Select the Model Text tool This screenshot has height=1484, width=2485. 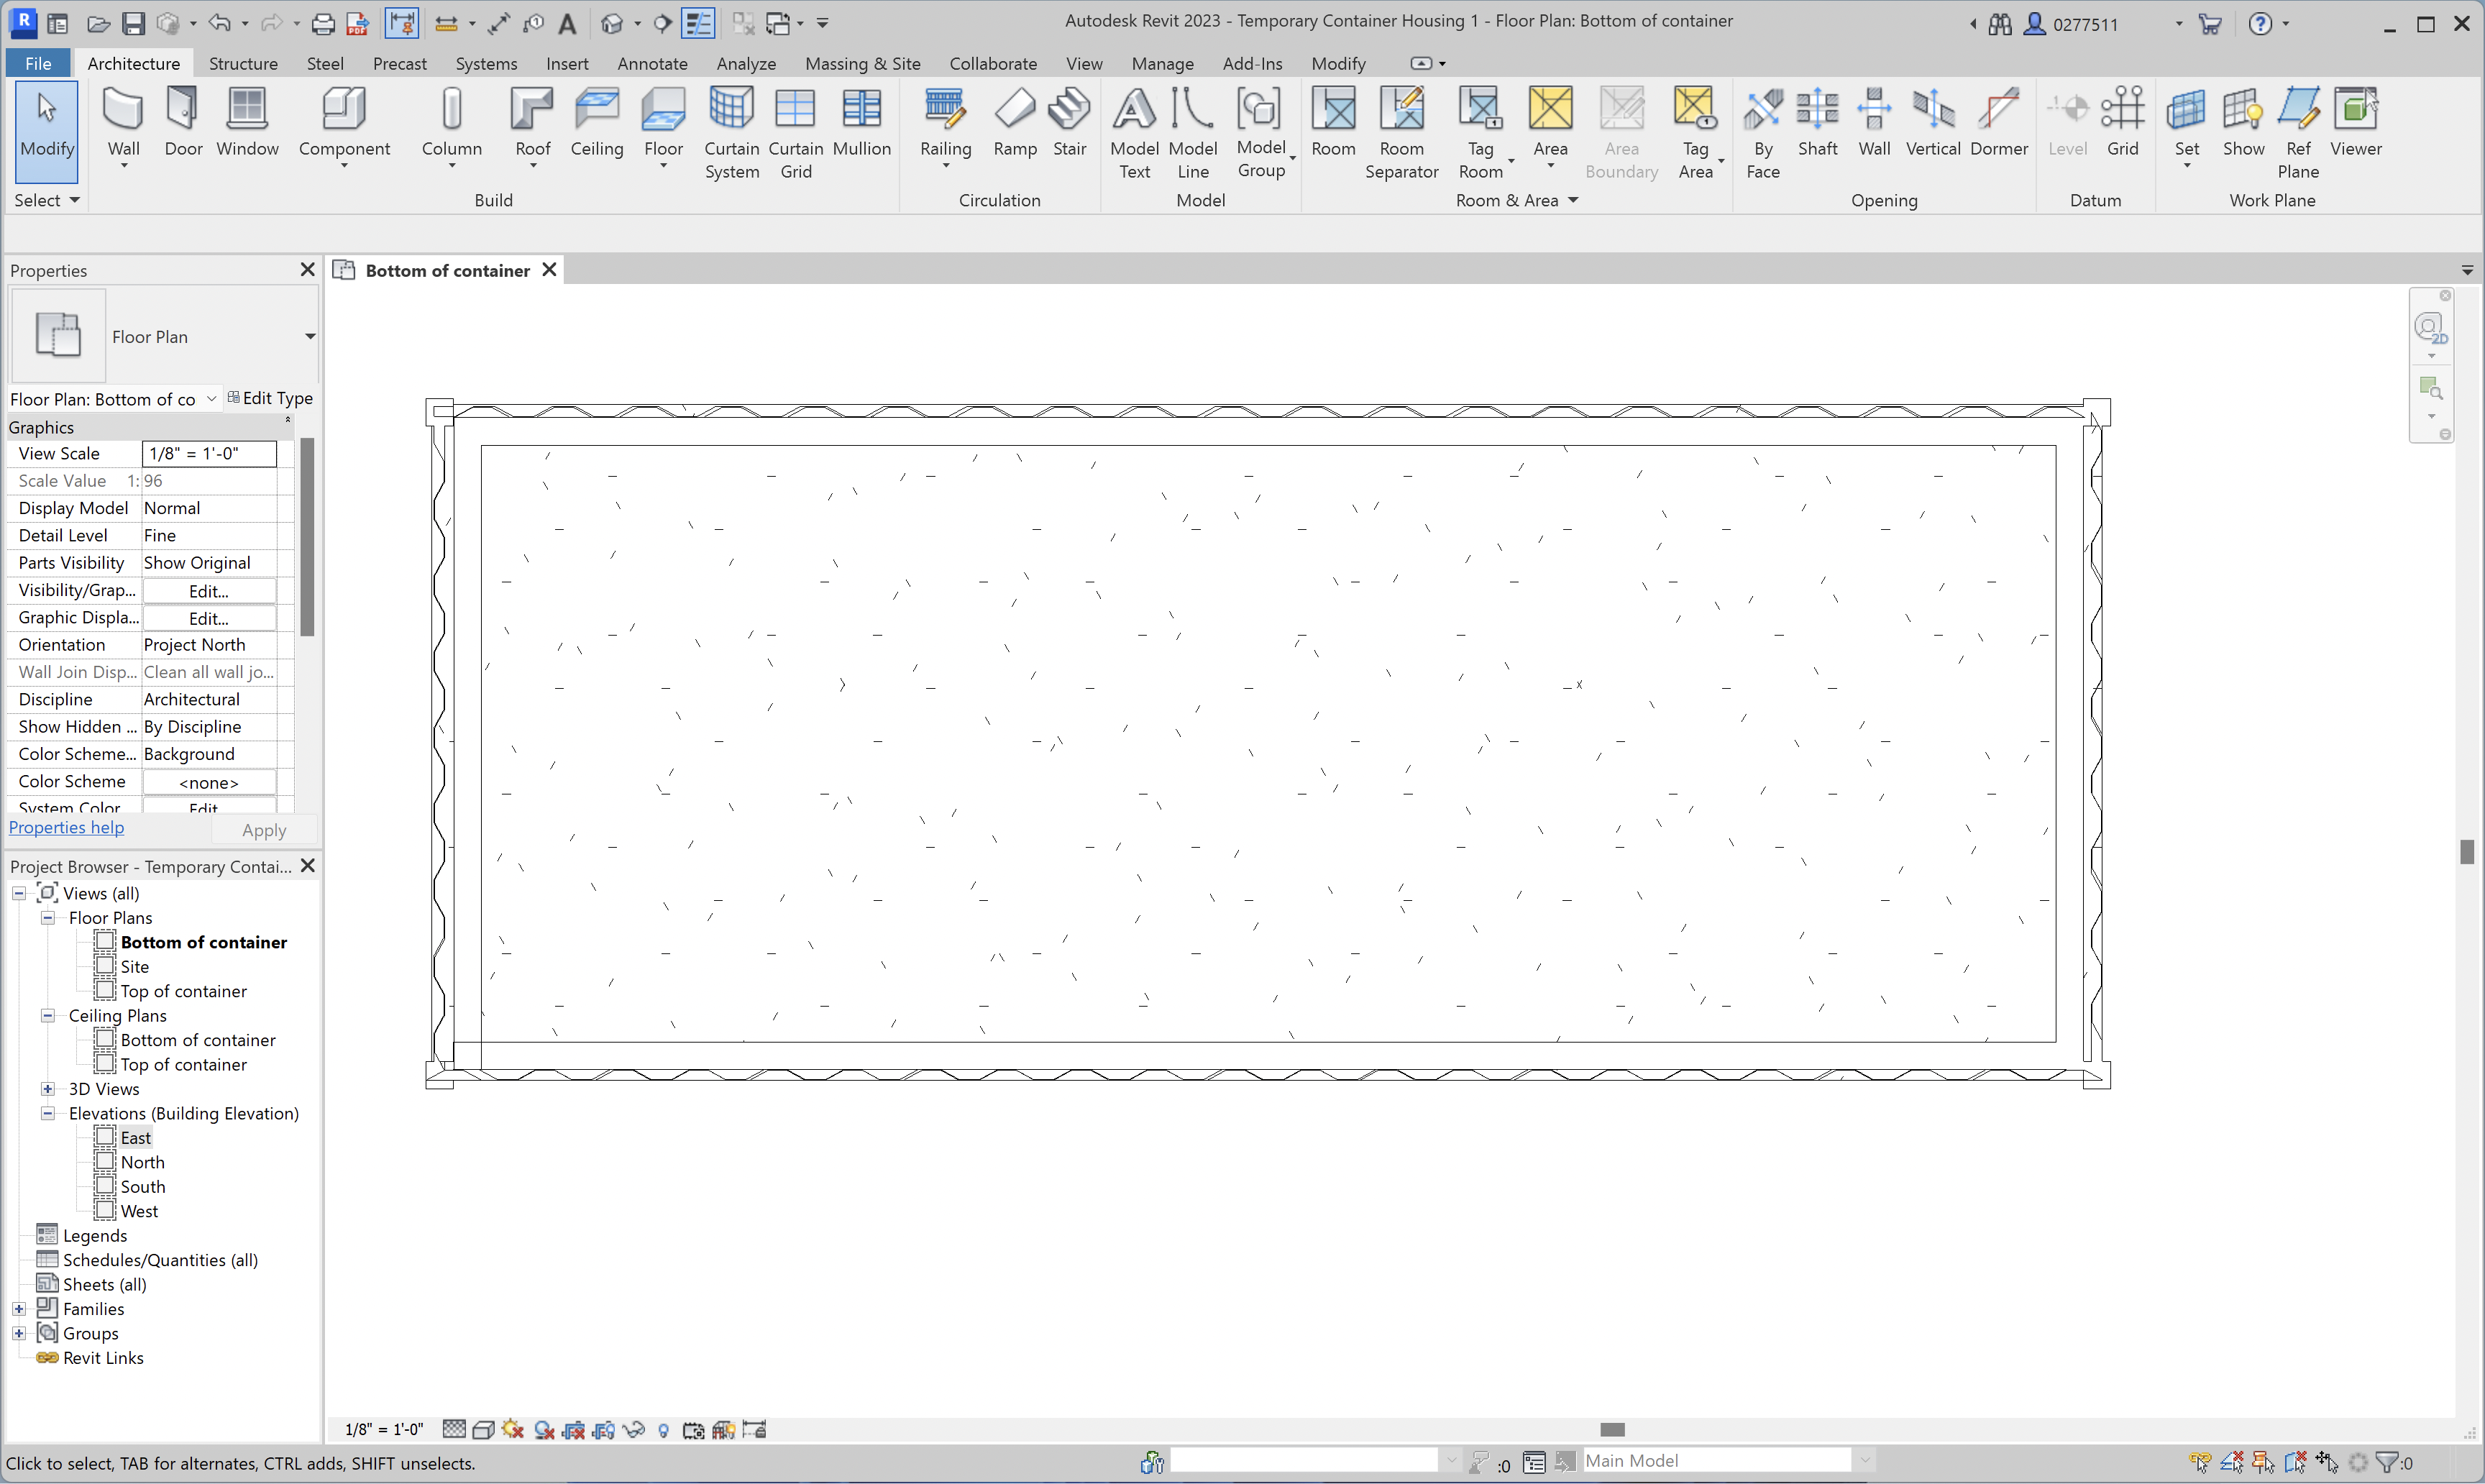(x=1134, y=134)
